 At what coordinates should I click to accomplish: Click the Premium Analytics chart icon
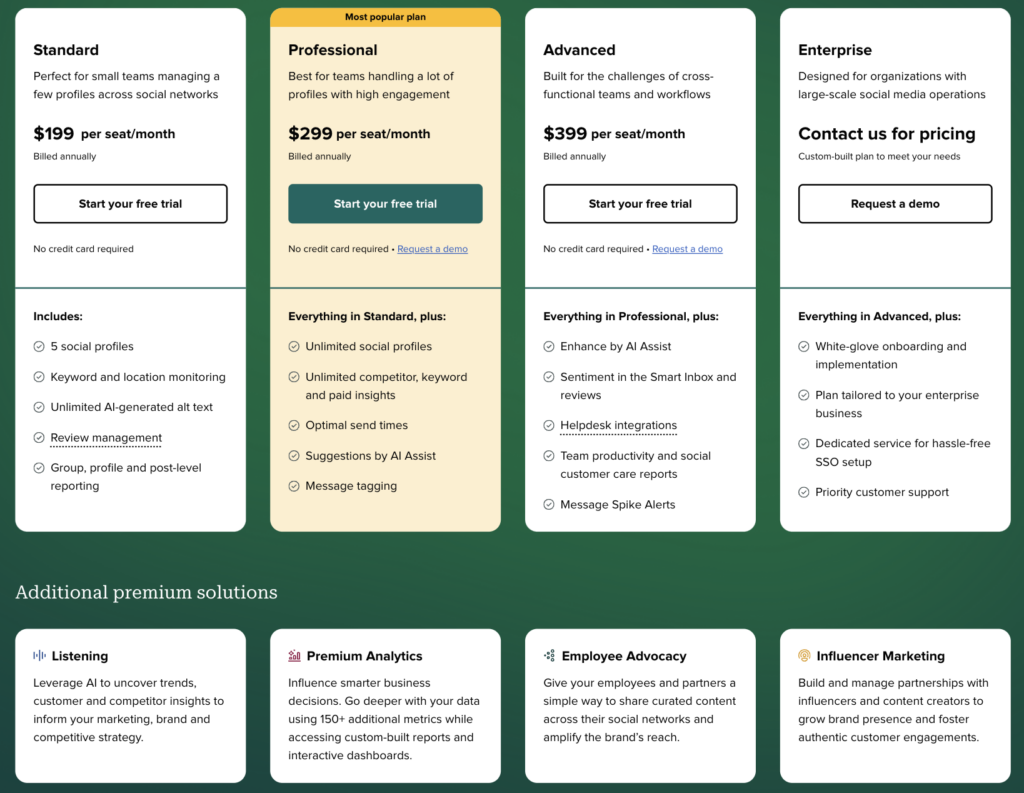295,655
